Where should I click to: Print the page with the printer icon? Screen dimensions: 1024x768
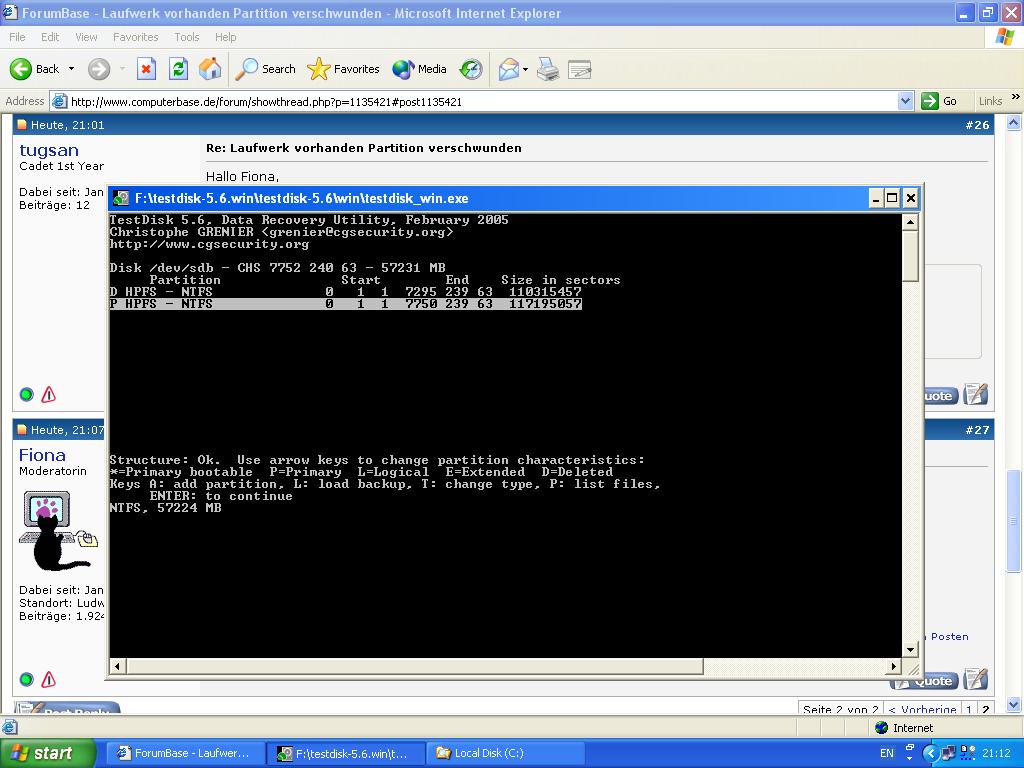point(548,69)
